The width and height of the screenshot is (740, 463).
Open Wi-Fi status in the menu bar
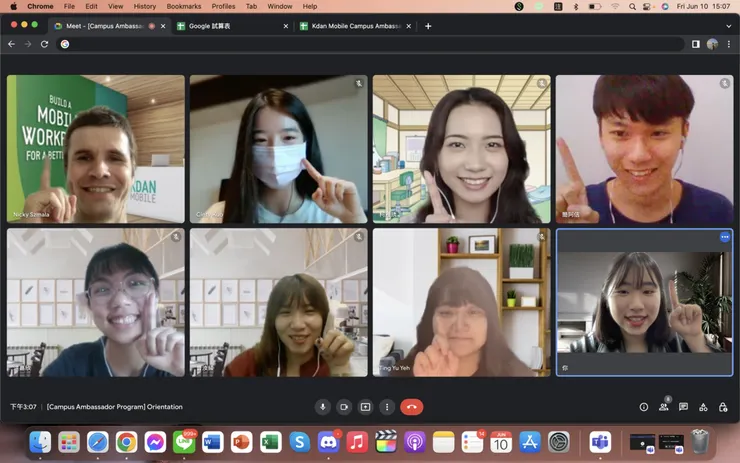pos(614,6)
